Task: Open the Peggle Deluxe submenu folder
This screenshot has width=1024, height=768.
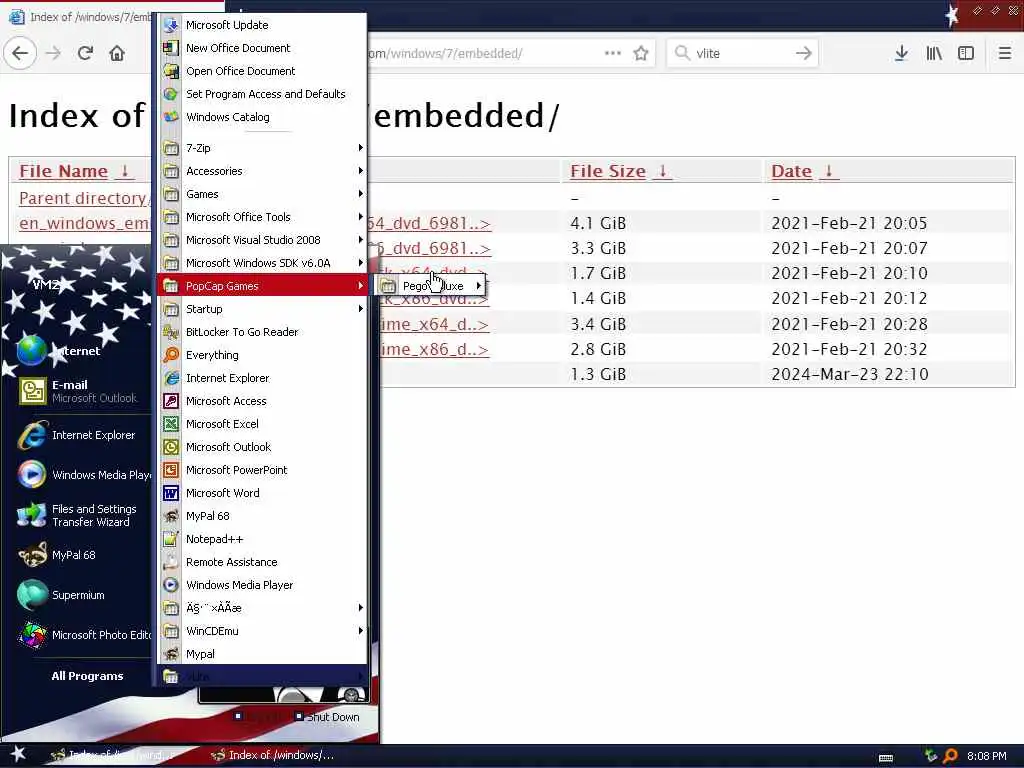Action: pos(431,285)
